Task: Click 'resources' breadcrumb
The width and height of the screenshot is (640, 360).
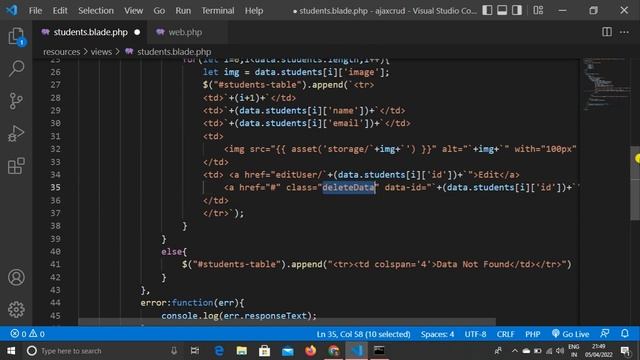Action: click(62, 52)
